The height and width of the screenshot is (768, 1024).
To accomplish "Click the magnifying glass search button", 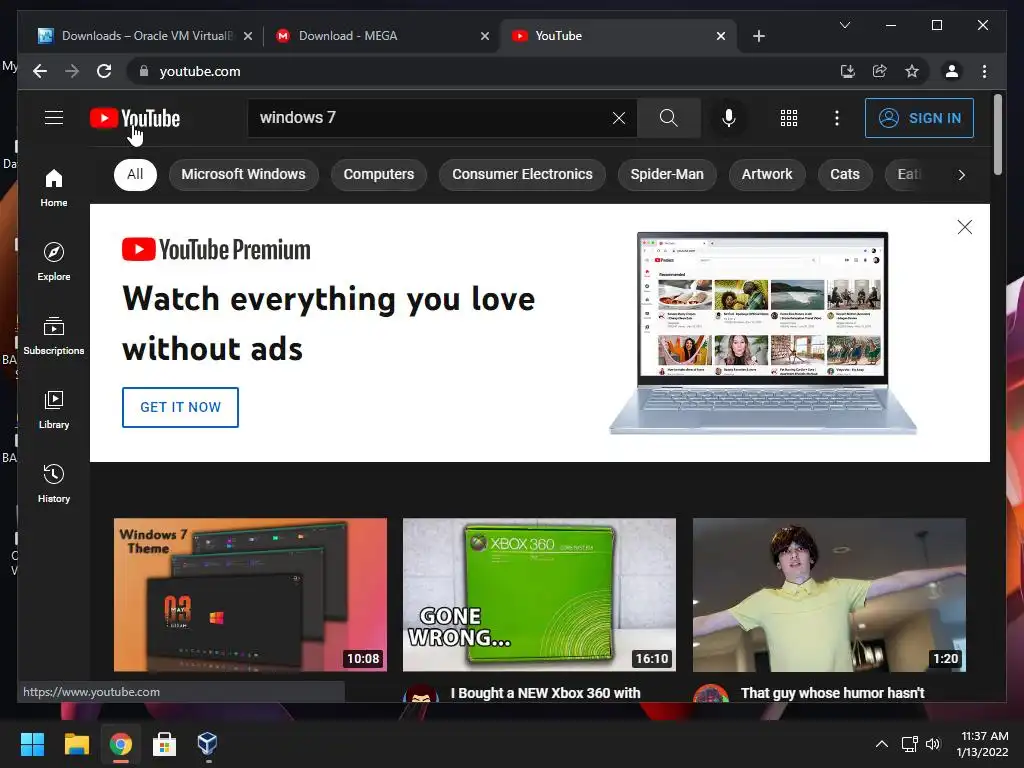I will tap(669, 118).
